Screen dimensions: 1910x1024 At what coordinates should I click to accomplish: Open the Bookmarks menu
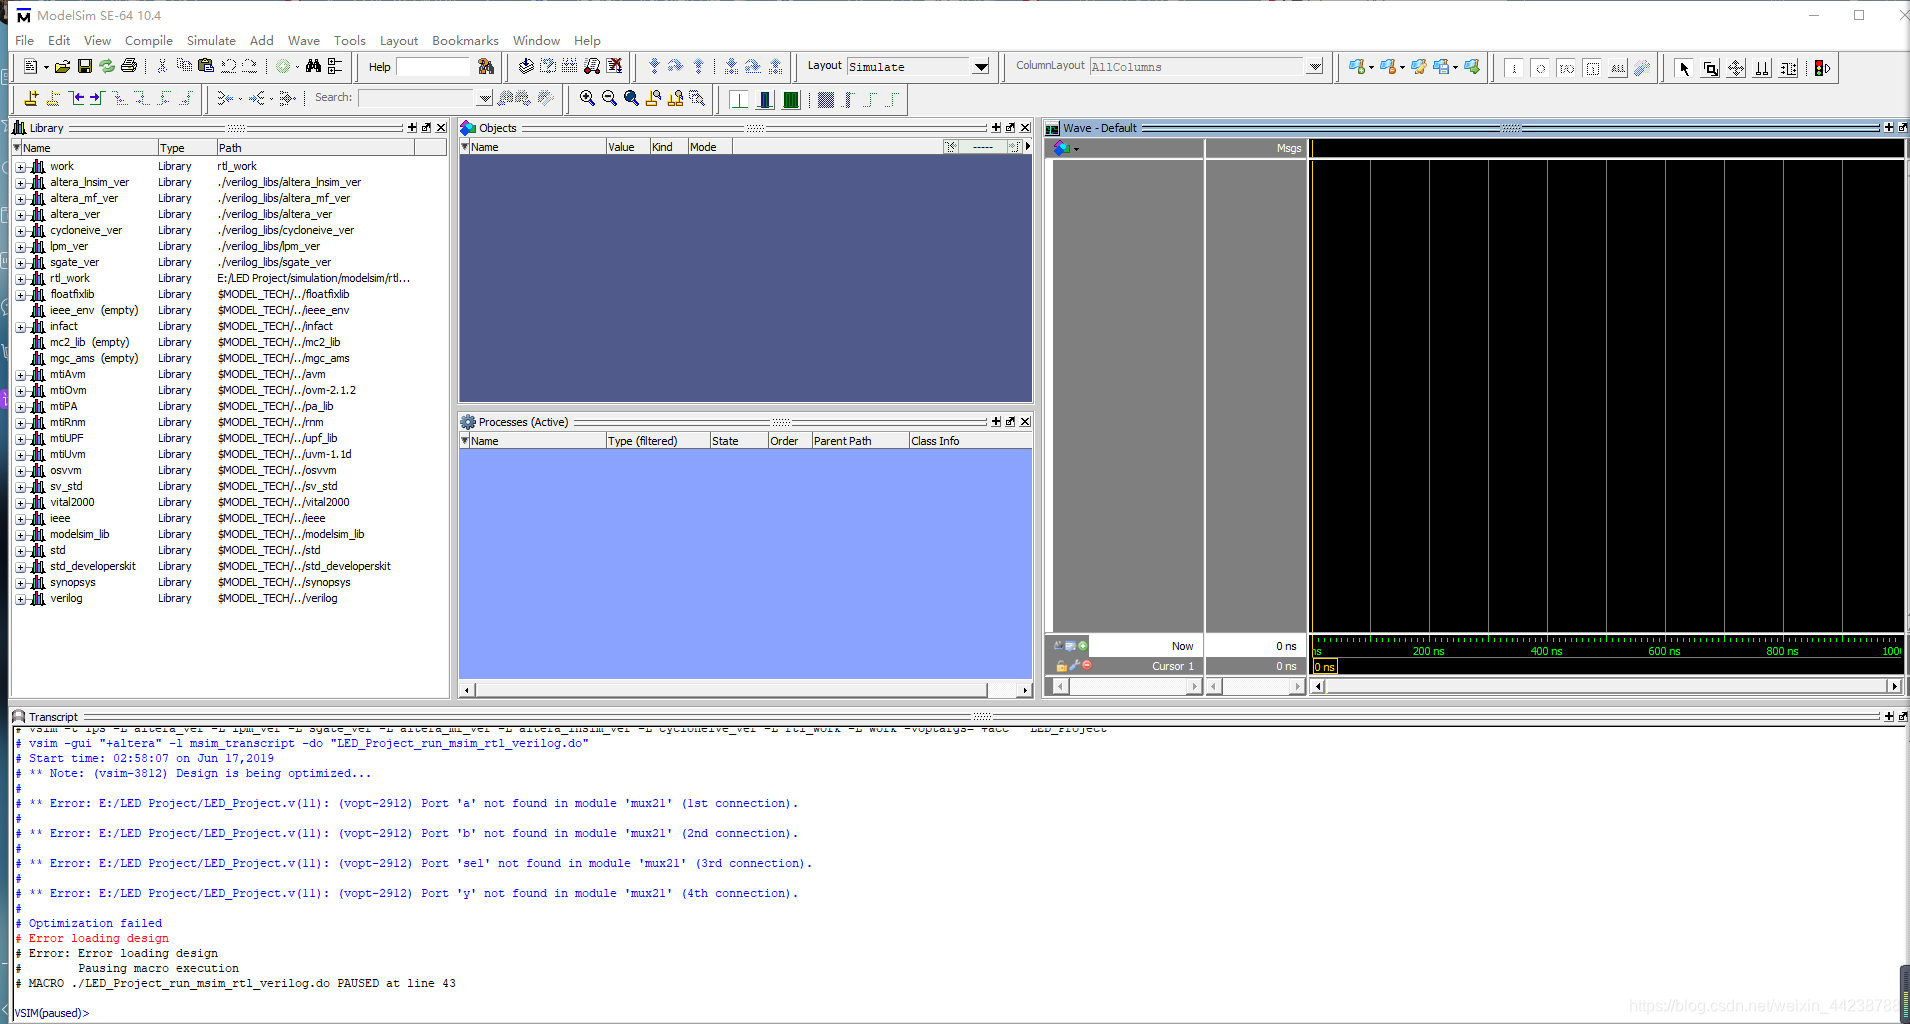465,40
